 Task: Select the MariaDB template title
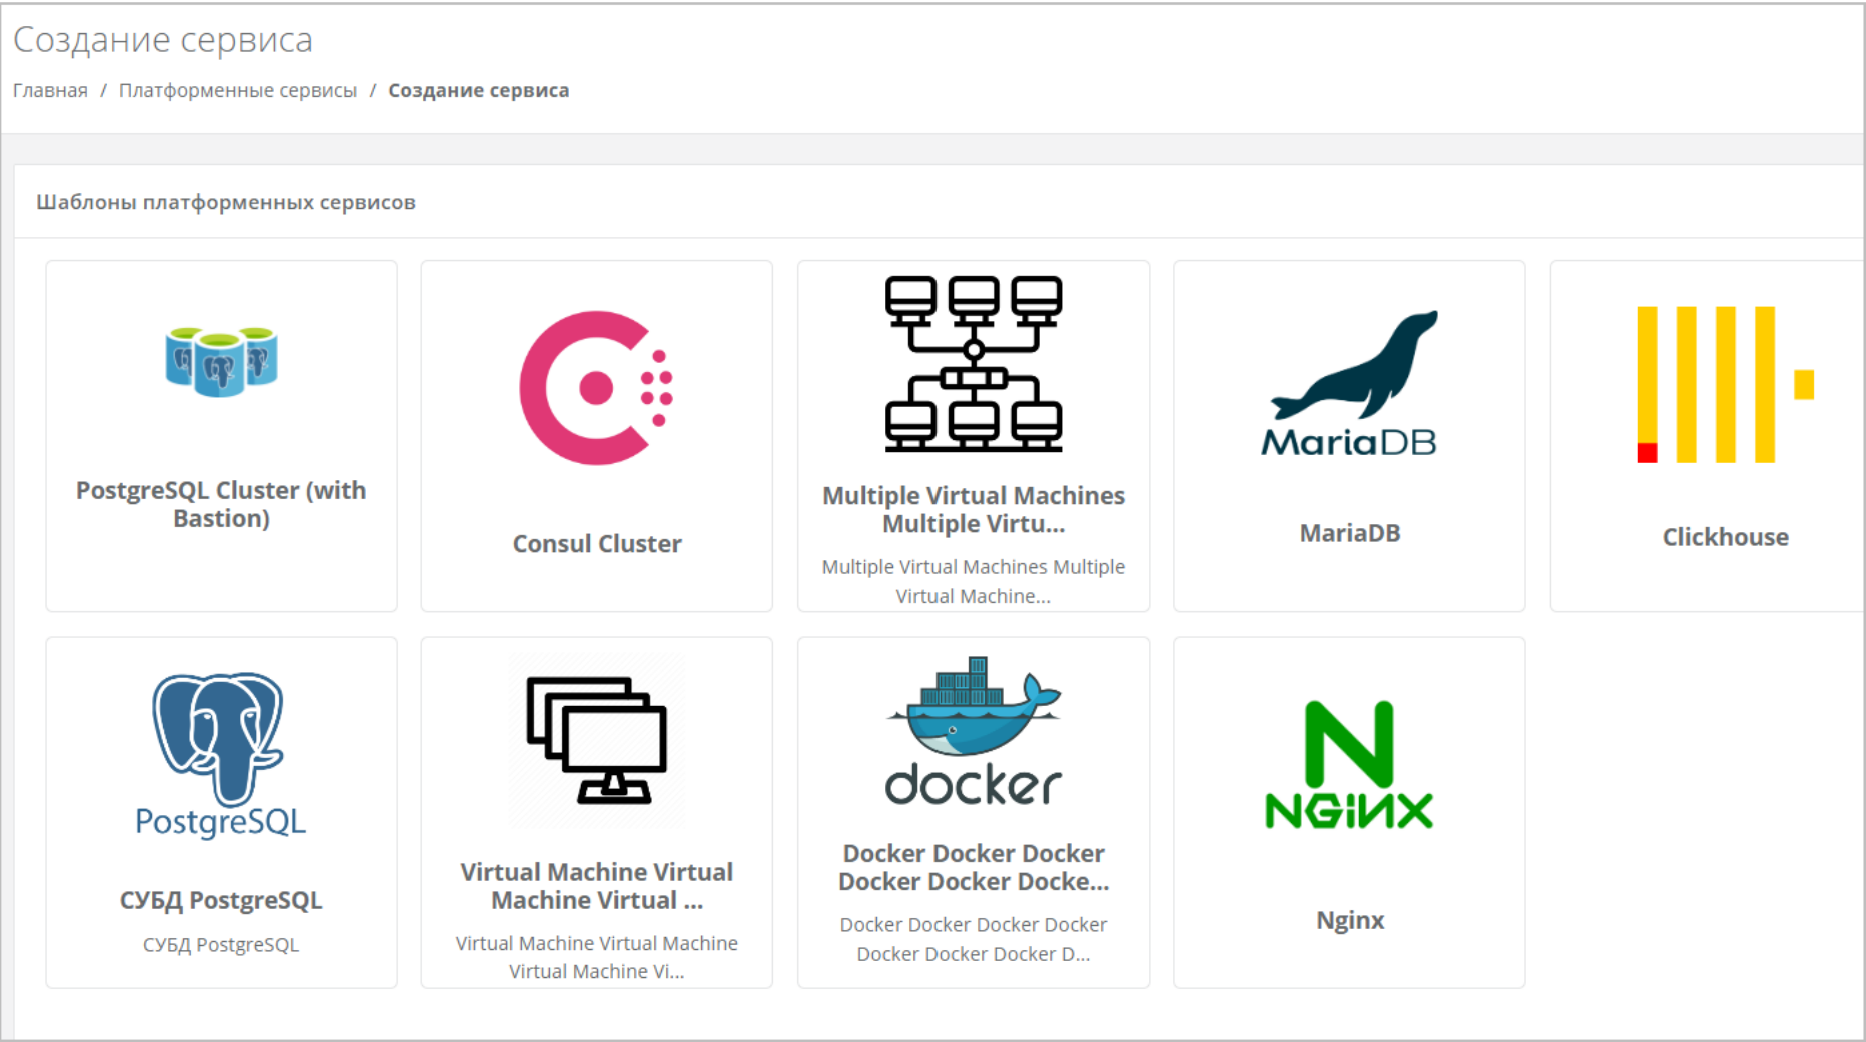coord(1349,533)
